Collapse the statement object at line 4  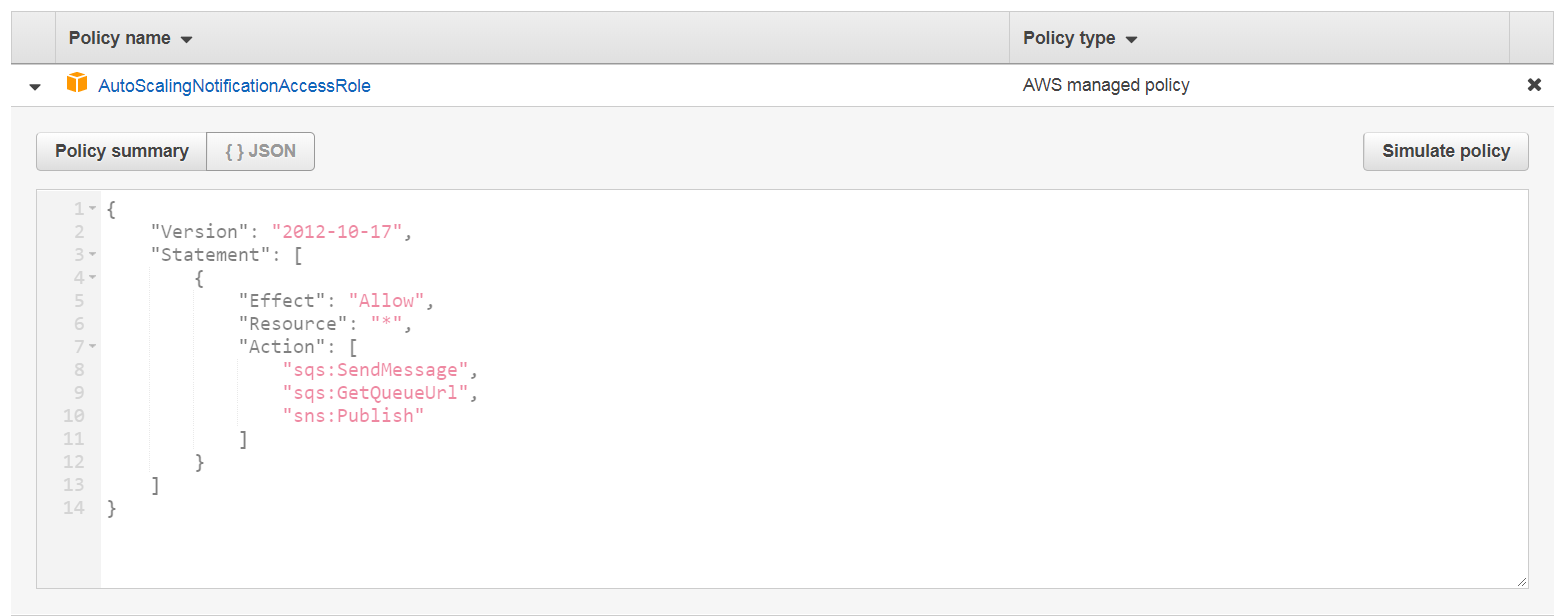point(92,278)
